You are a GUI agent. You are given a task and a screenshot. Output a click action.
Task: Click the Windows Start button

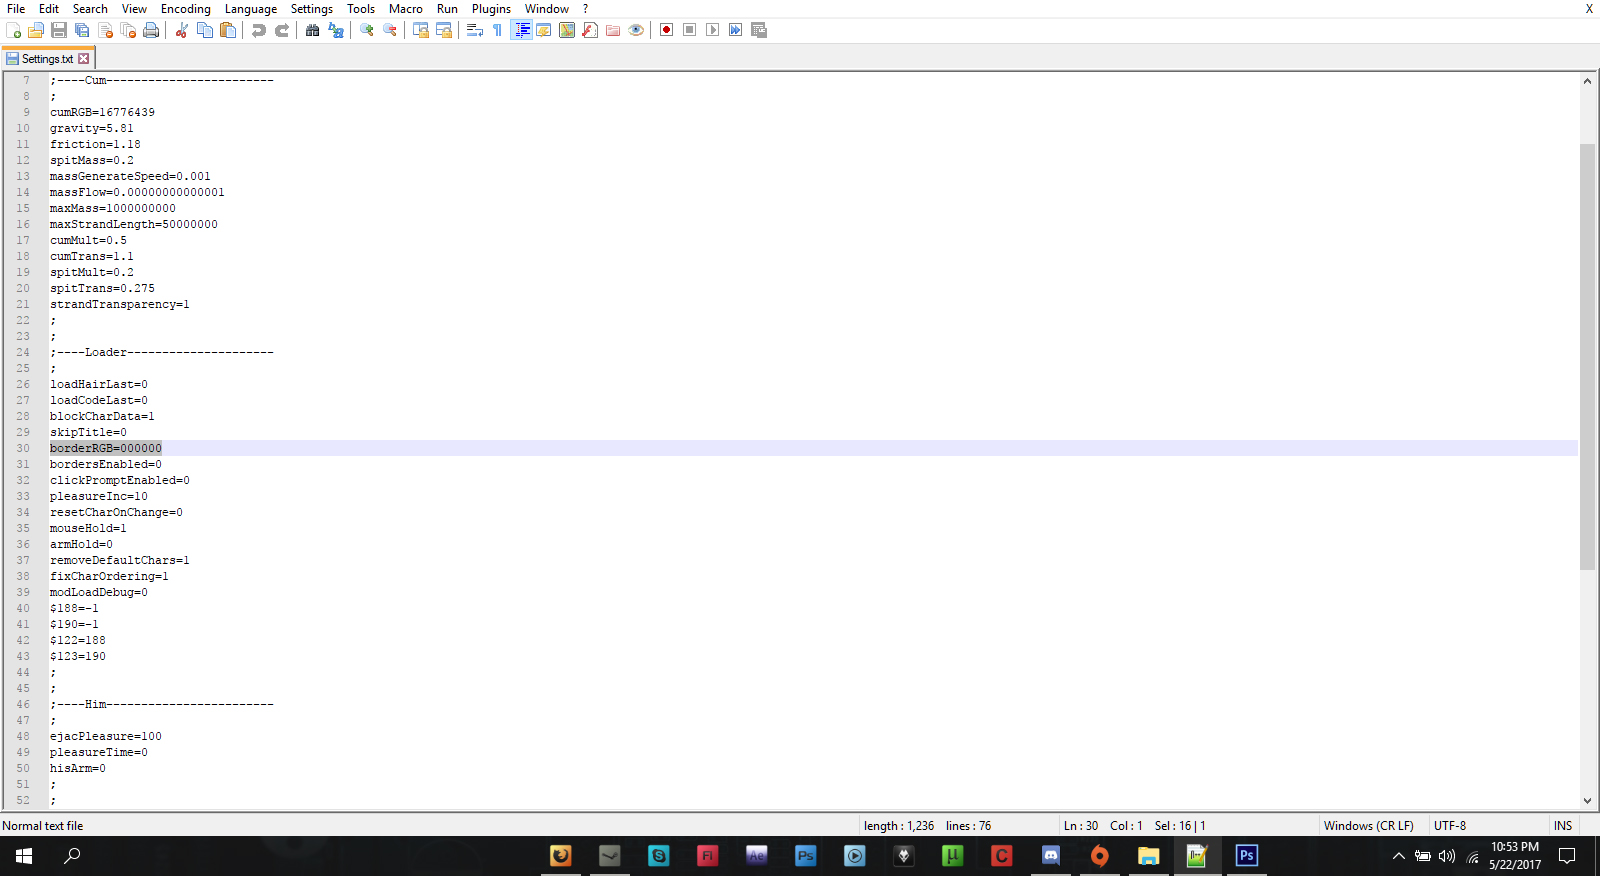(24, 856)
